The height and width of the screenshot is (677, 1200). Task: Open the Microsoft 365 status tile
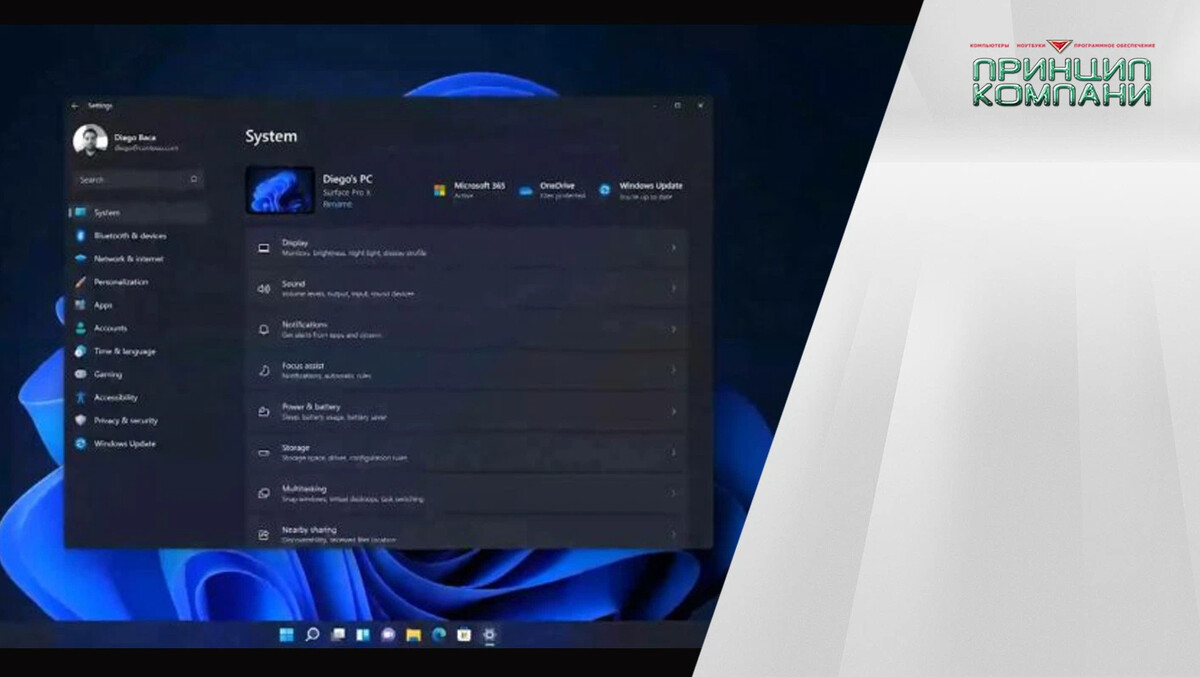470,190
